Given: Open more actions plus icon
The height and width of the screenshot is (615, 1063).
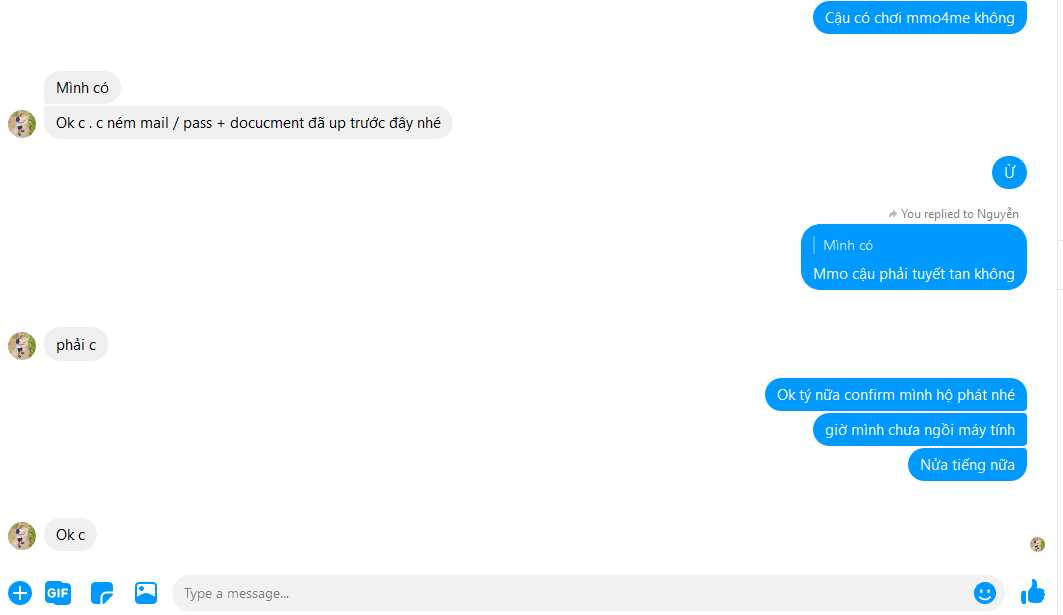Looking at the screenshot, I should (x=20, y=593).
